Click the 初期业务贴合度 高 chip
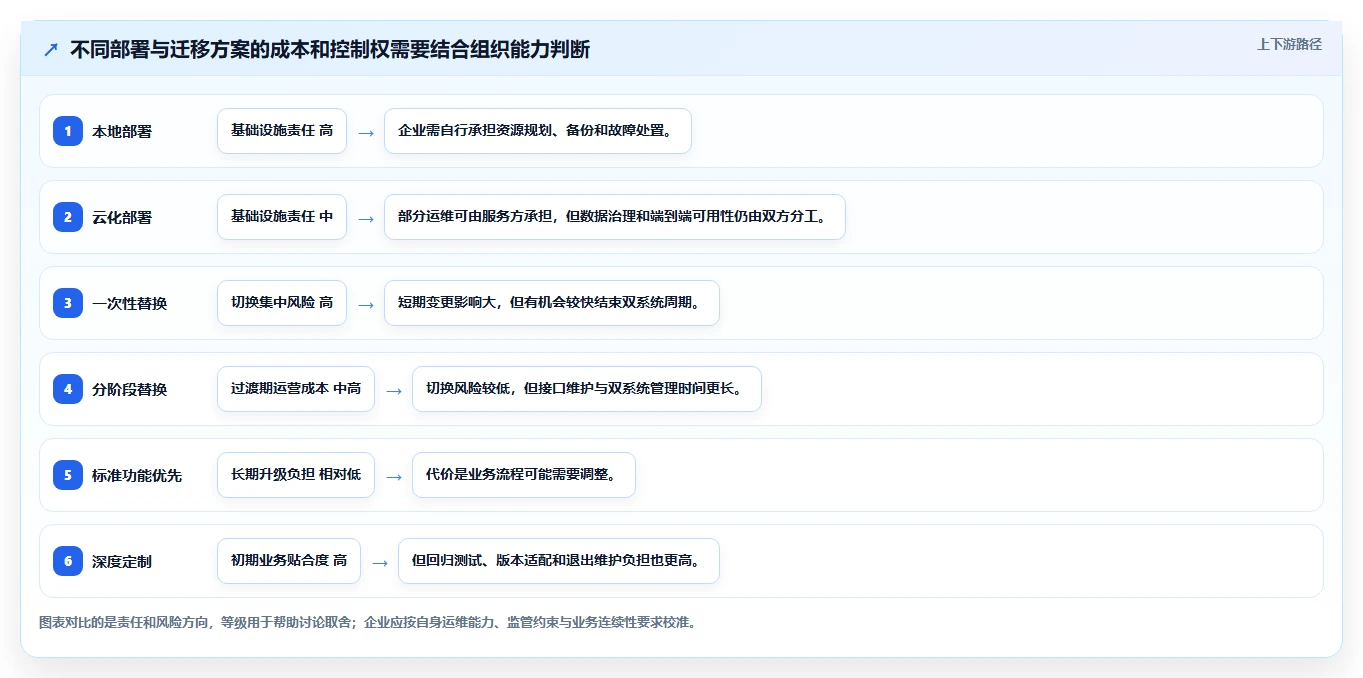1363x678 pixels. (289, 561)
